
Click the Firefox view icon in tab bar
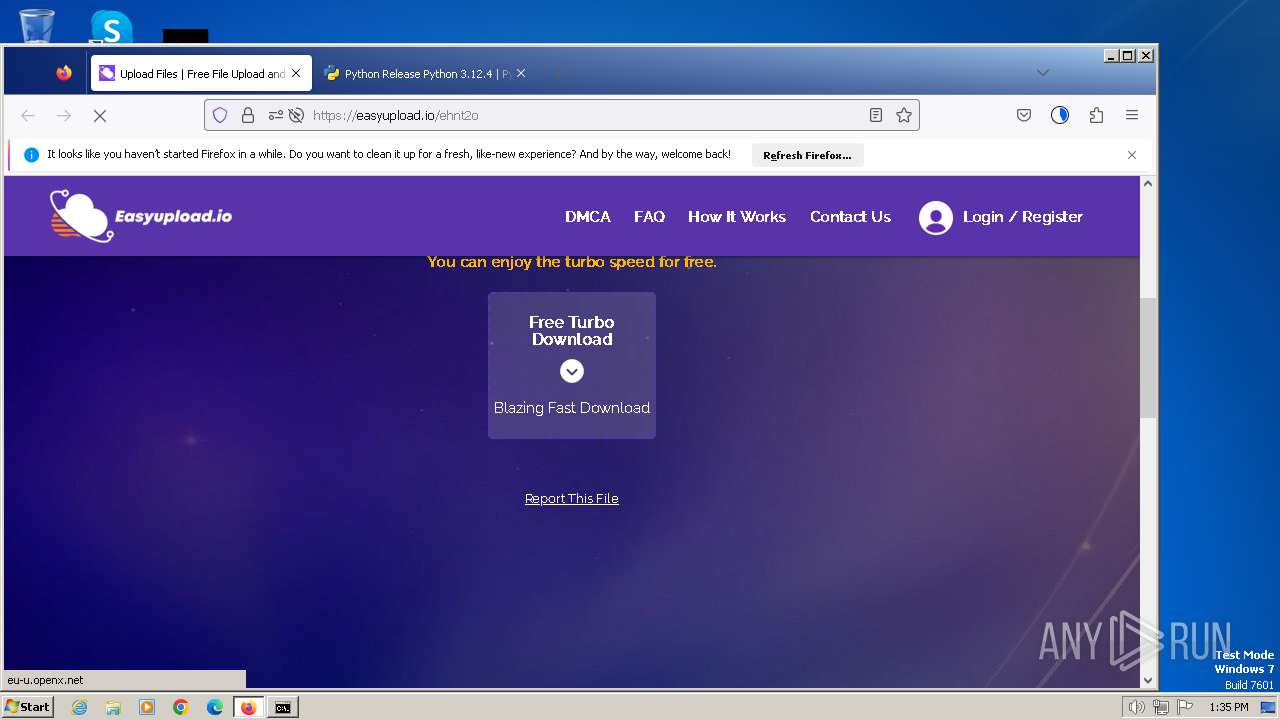(64, 73)
